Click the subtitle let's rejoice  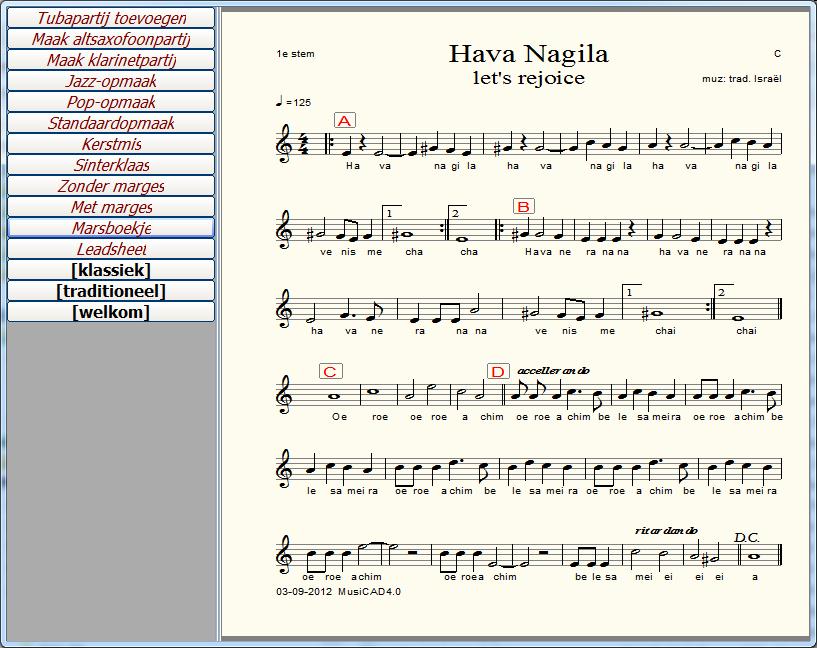(528, 78)
